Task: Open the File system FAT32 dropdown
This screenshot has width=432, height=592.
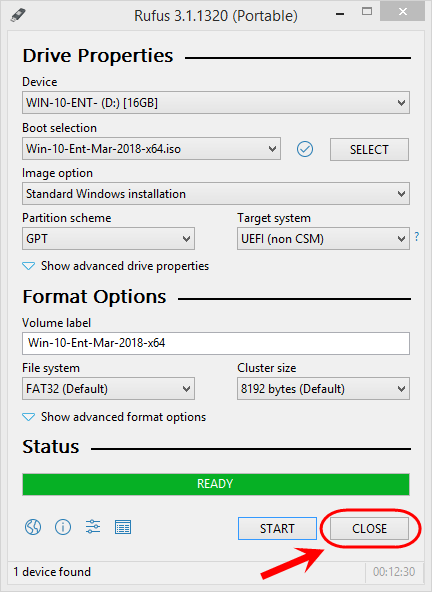Action: click(108, 388)
